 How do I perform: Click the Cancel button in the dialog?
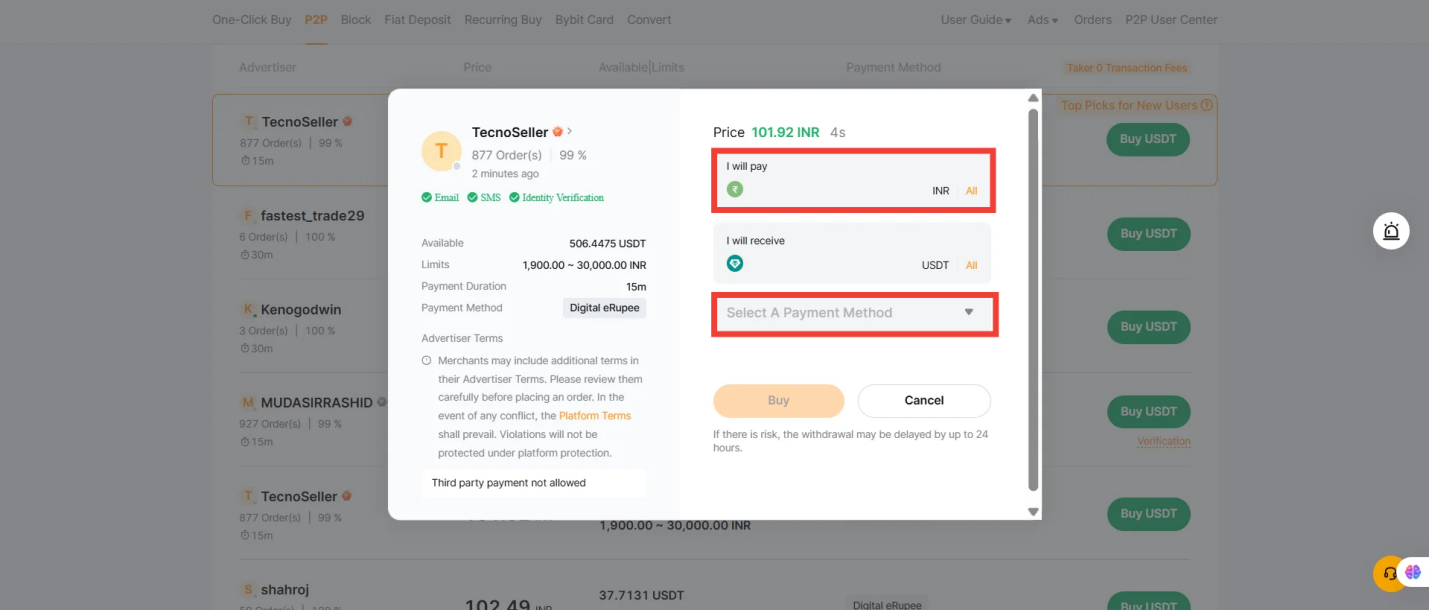(x=923, y=400)
